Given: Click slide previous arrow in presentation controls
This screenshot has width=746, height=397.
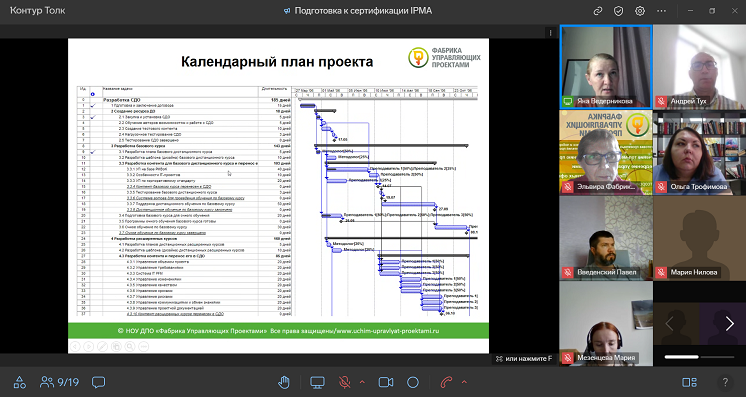Looking at the screenshot, I should tap(75, 347).
